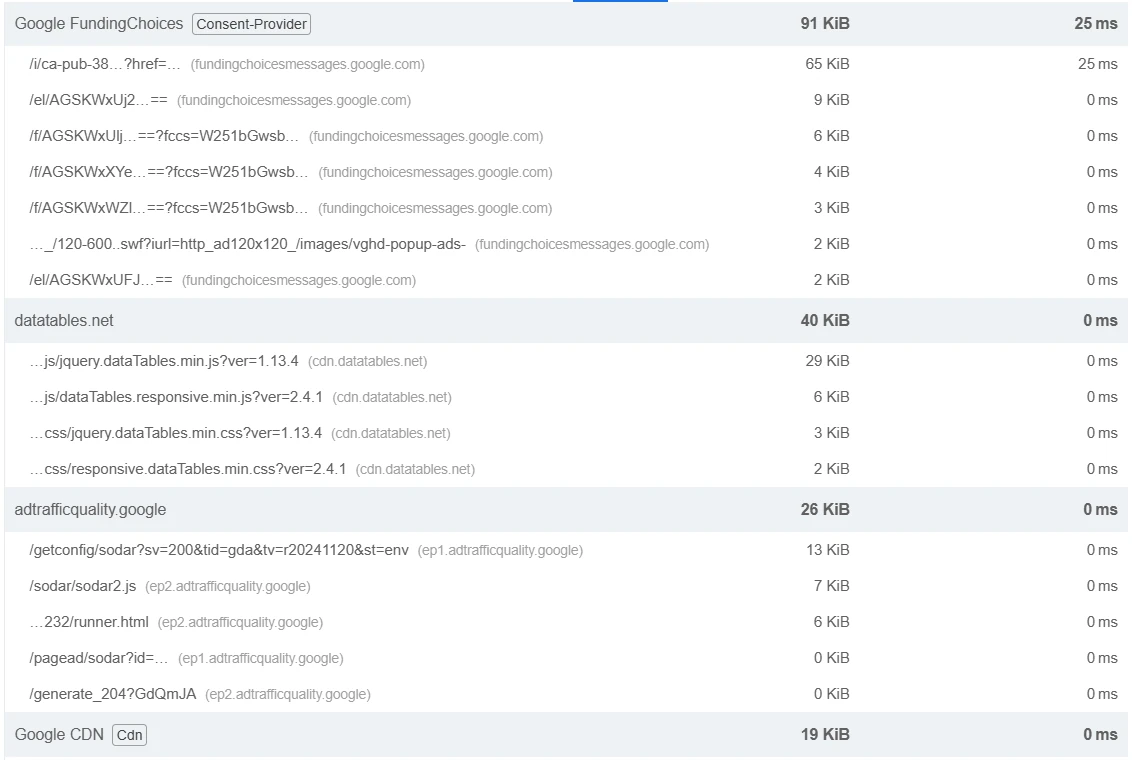Open the /pagead/sodar?id= request link
The image size is (1132, 760).
(x=99, y=658)
